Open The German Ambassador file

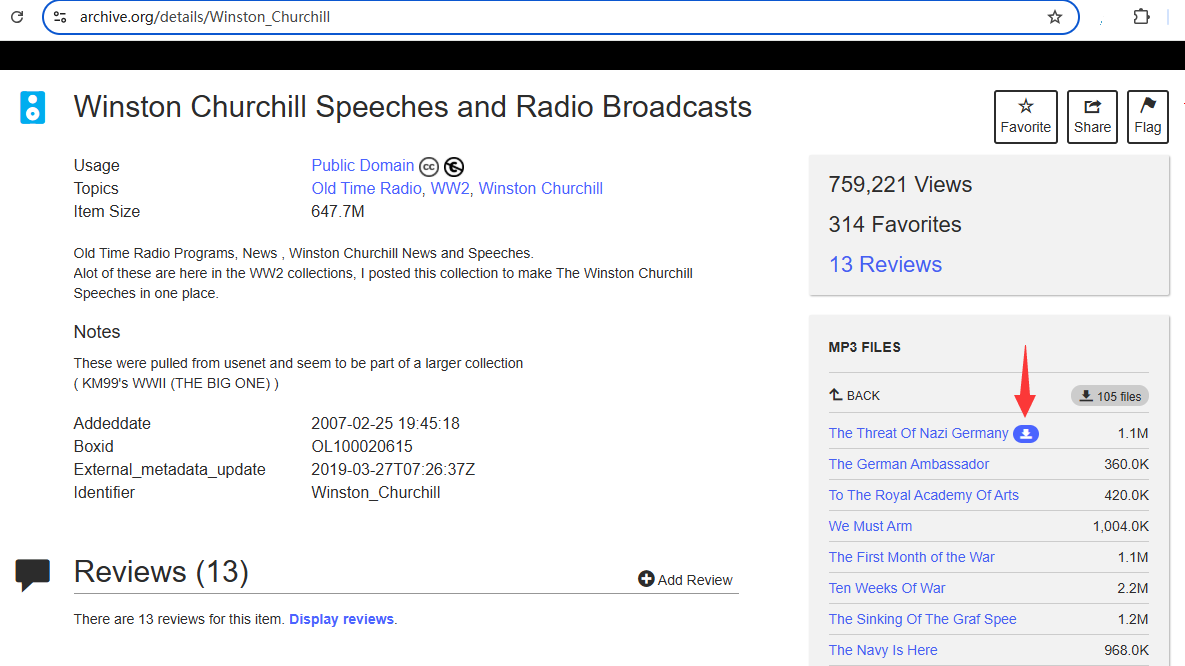(x=908, y=464)
